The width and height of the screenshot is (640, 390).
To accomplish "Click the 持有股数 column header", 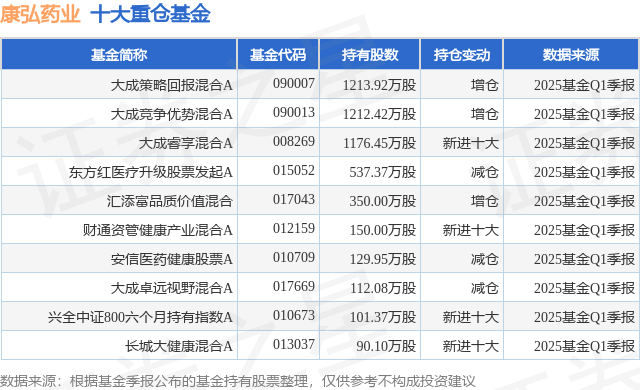I will tap(370, 55).
